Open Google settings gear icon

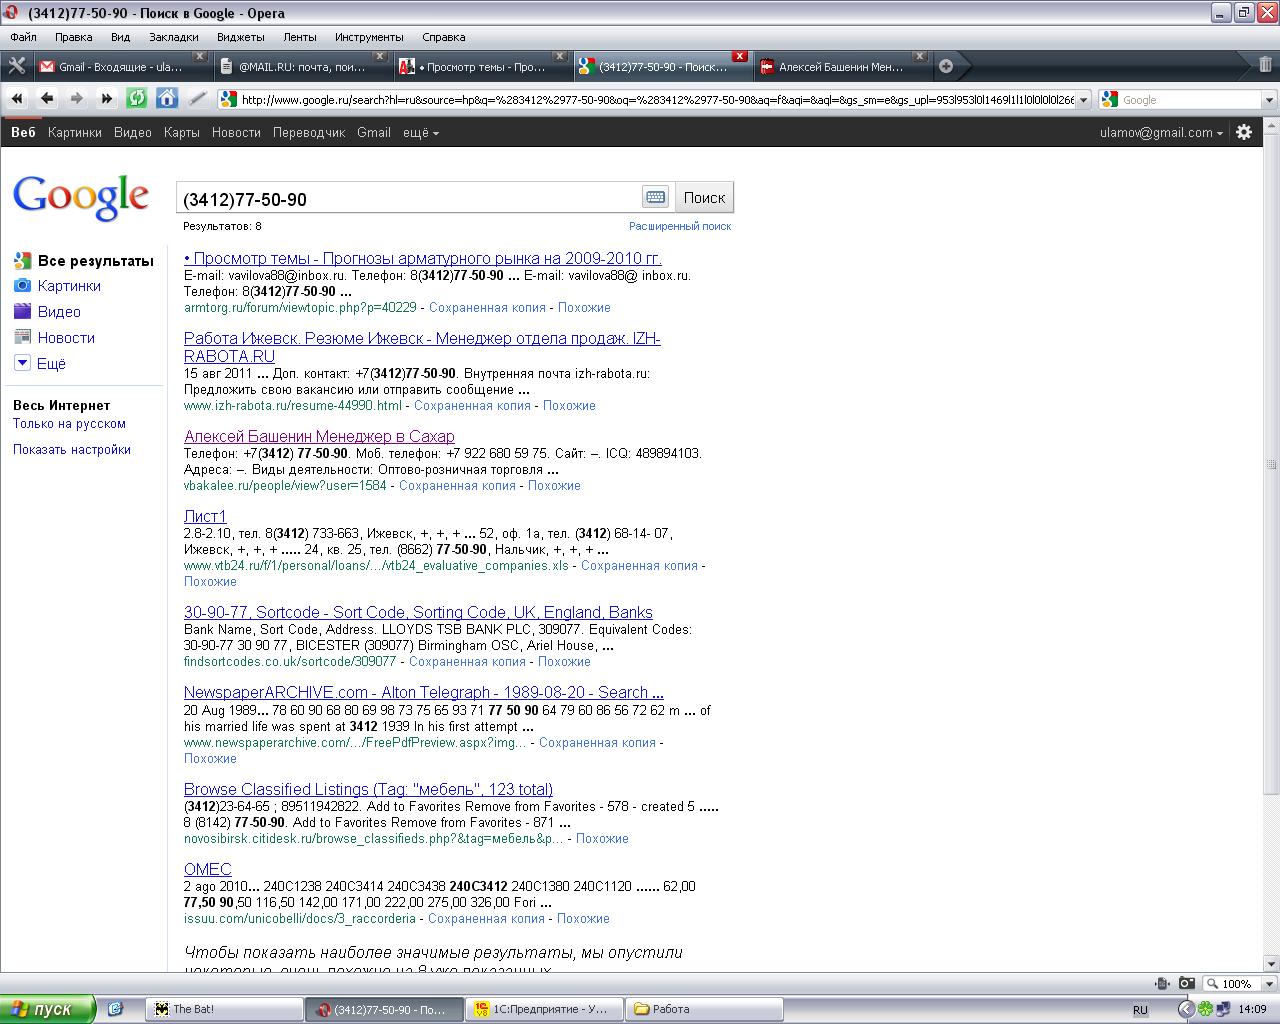(1244, 132)
